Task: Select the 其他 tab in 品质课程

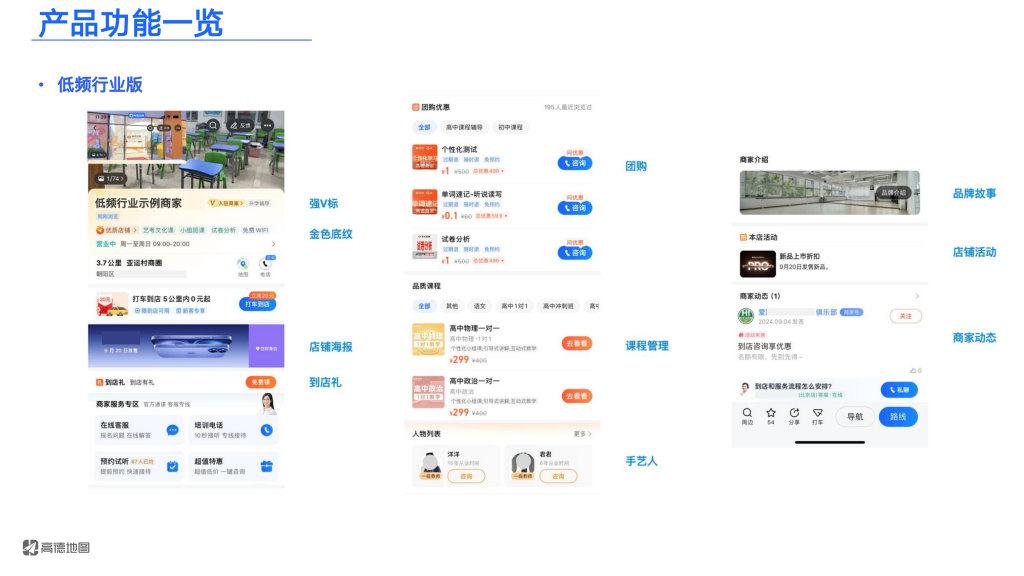Action: tap(452, 306)
